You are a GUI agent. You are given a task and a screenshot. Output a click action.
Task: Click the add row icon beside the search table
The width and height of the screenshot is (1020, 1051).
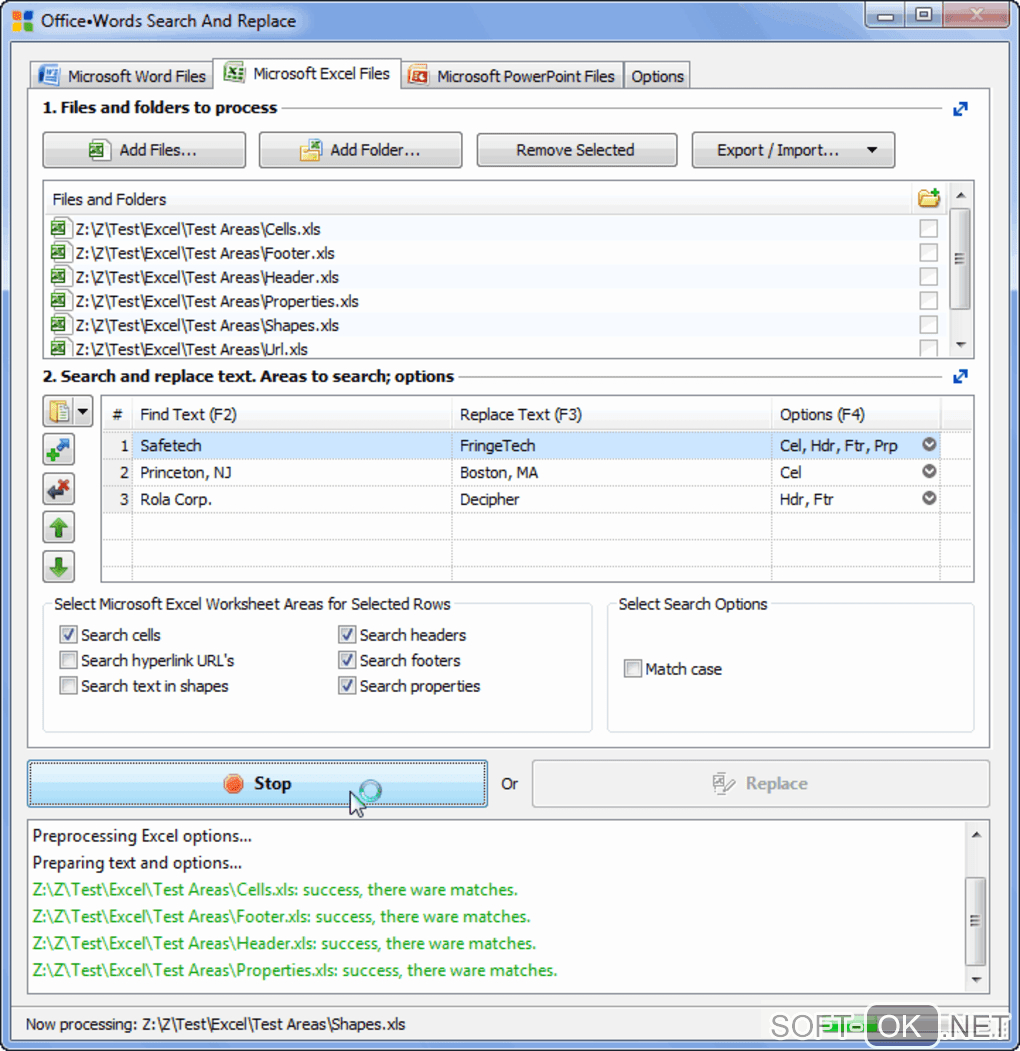click(x=59, y=450)
